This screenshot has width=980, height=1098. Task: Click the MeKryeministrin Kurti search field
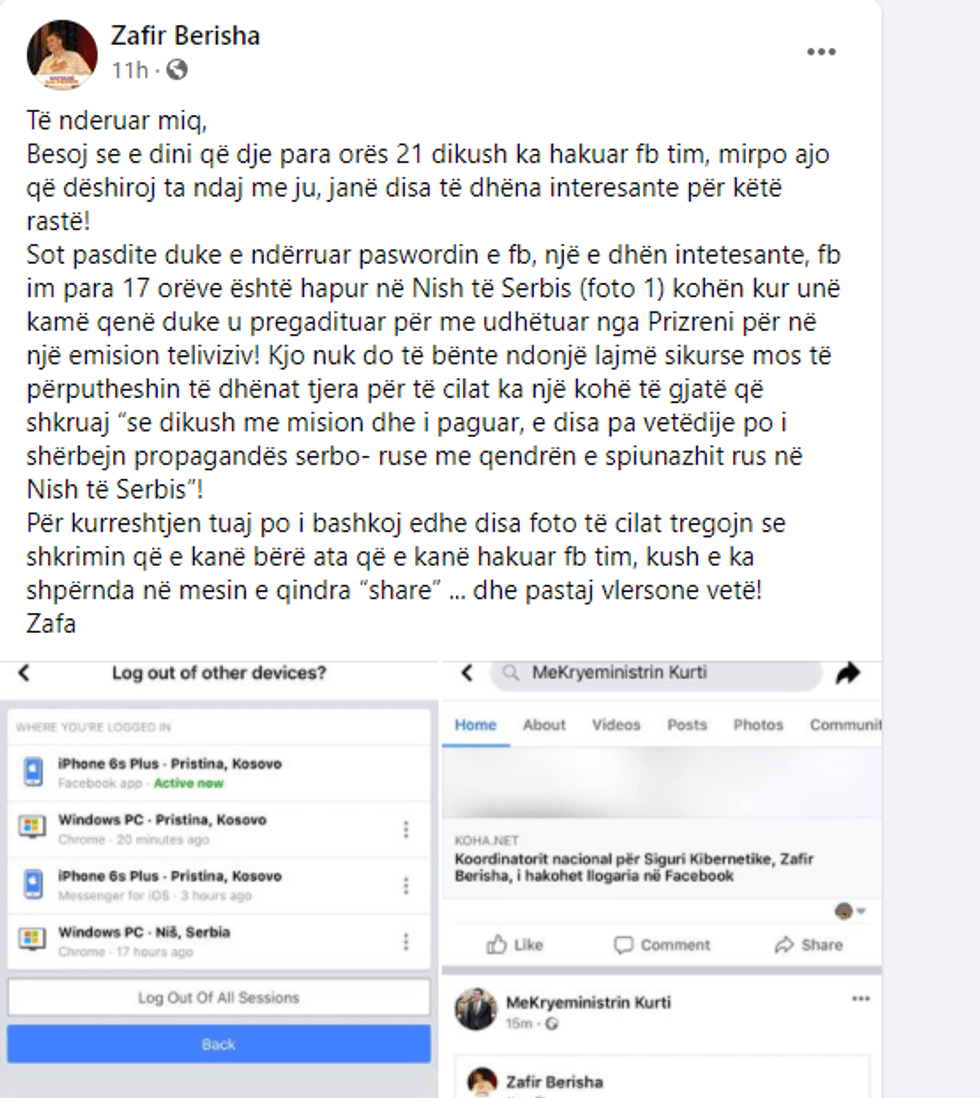[656, 673]
